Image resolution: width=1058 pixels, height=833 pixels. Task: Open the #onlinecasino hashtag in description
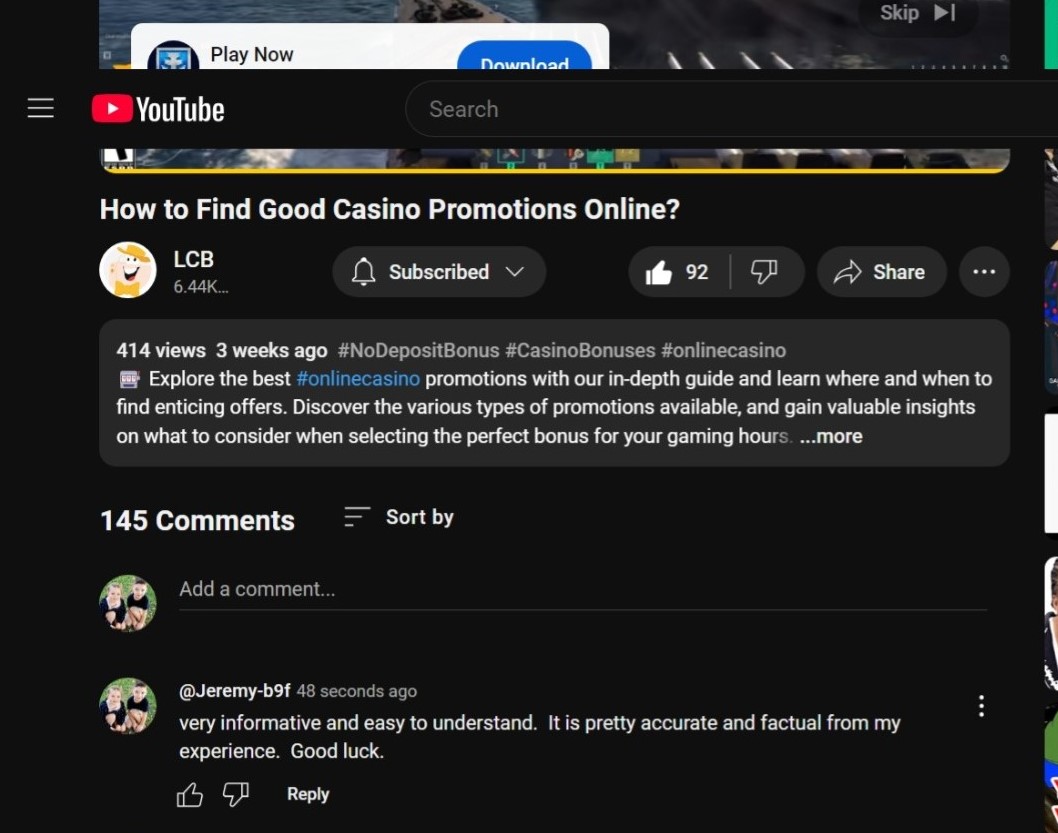(x=358, y=378)
